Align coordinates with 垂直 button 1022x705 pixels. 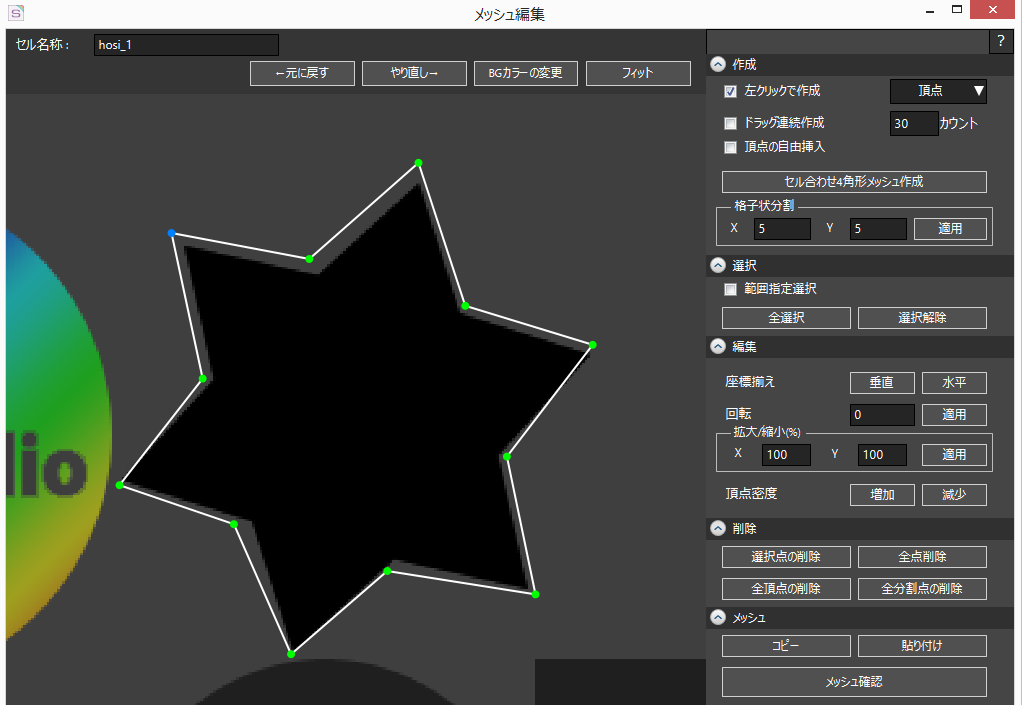[882, 383]
